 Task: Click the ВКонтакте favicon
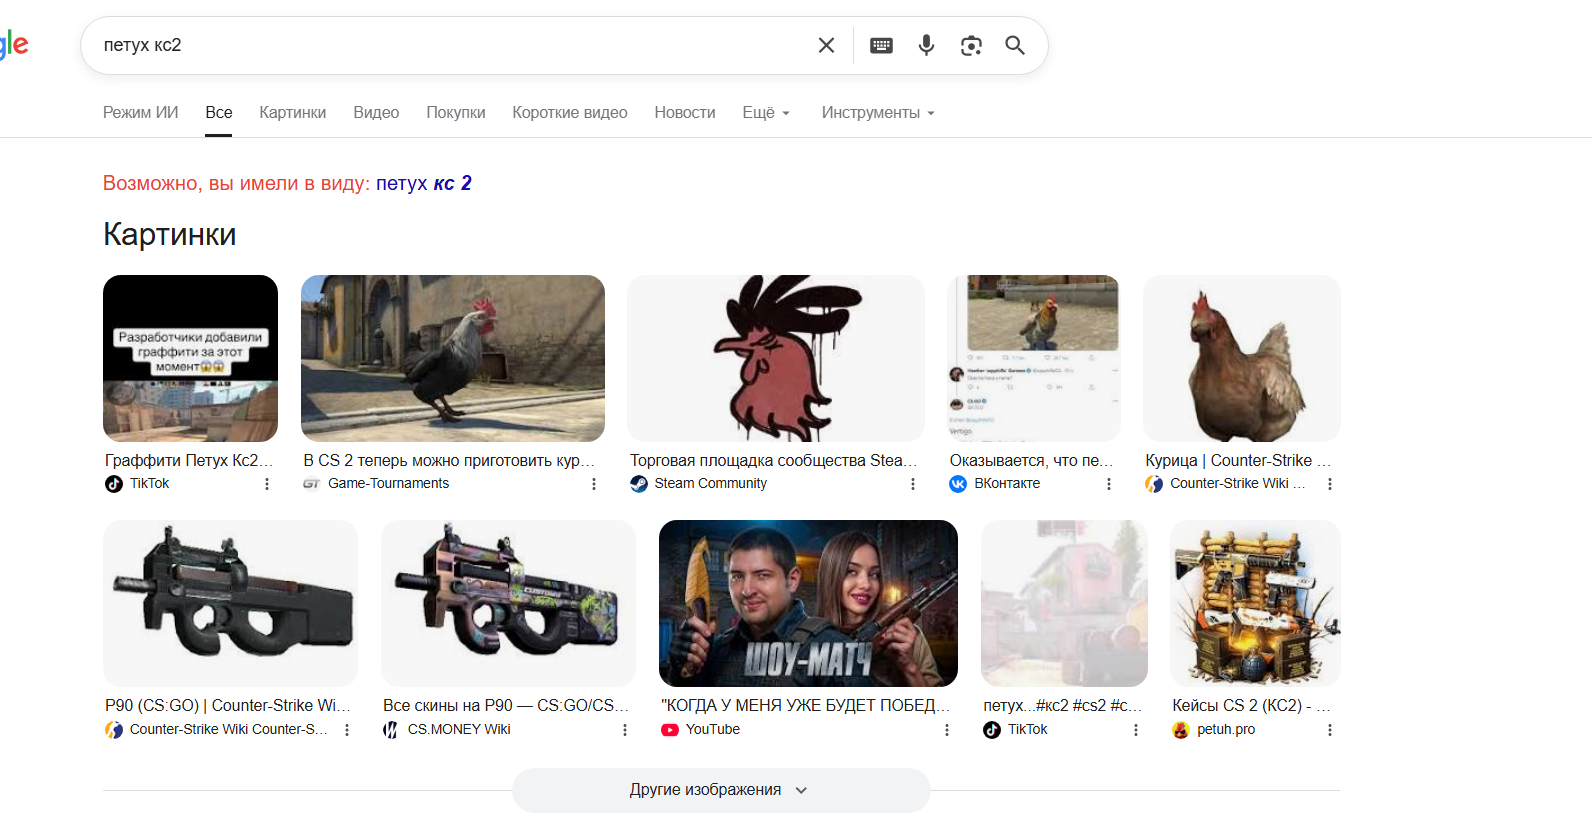(x=958, y=484)
